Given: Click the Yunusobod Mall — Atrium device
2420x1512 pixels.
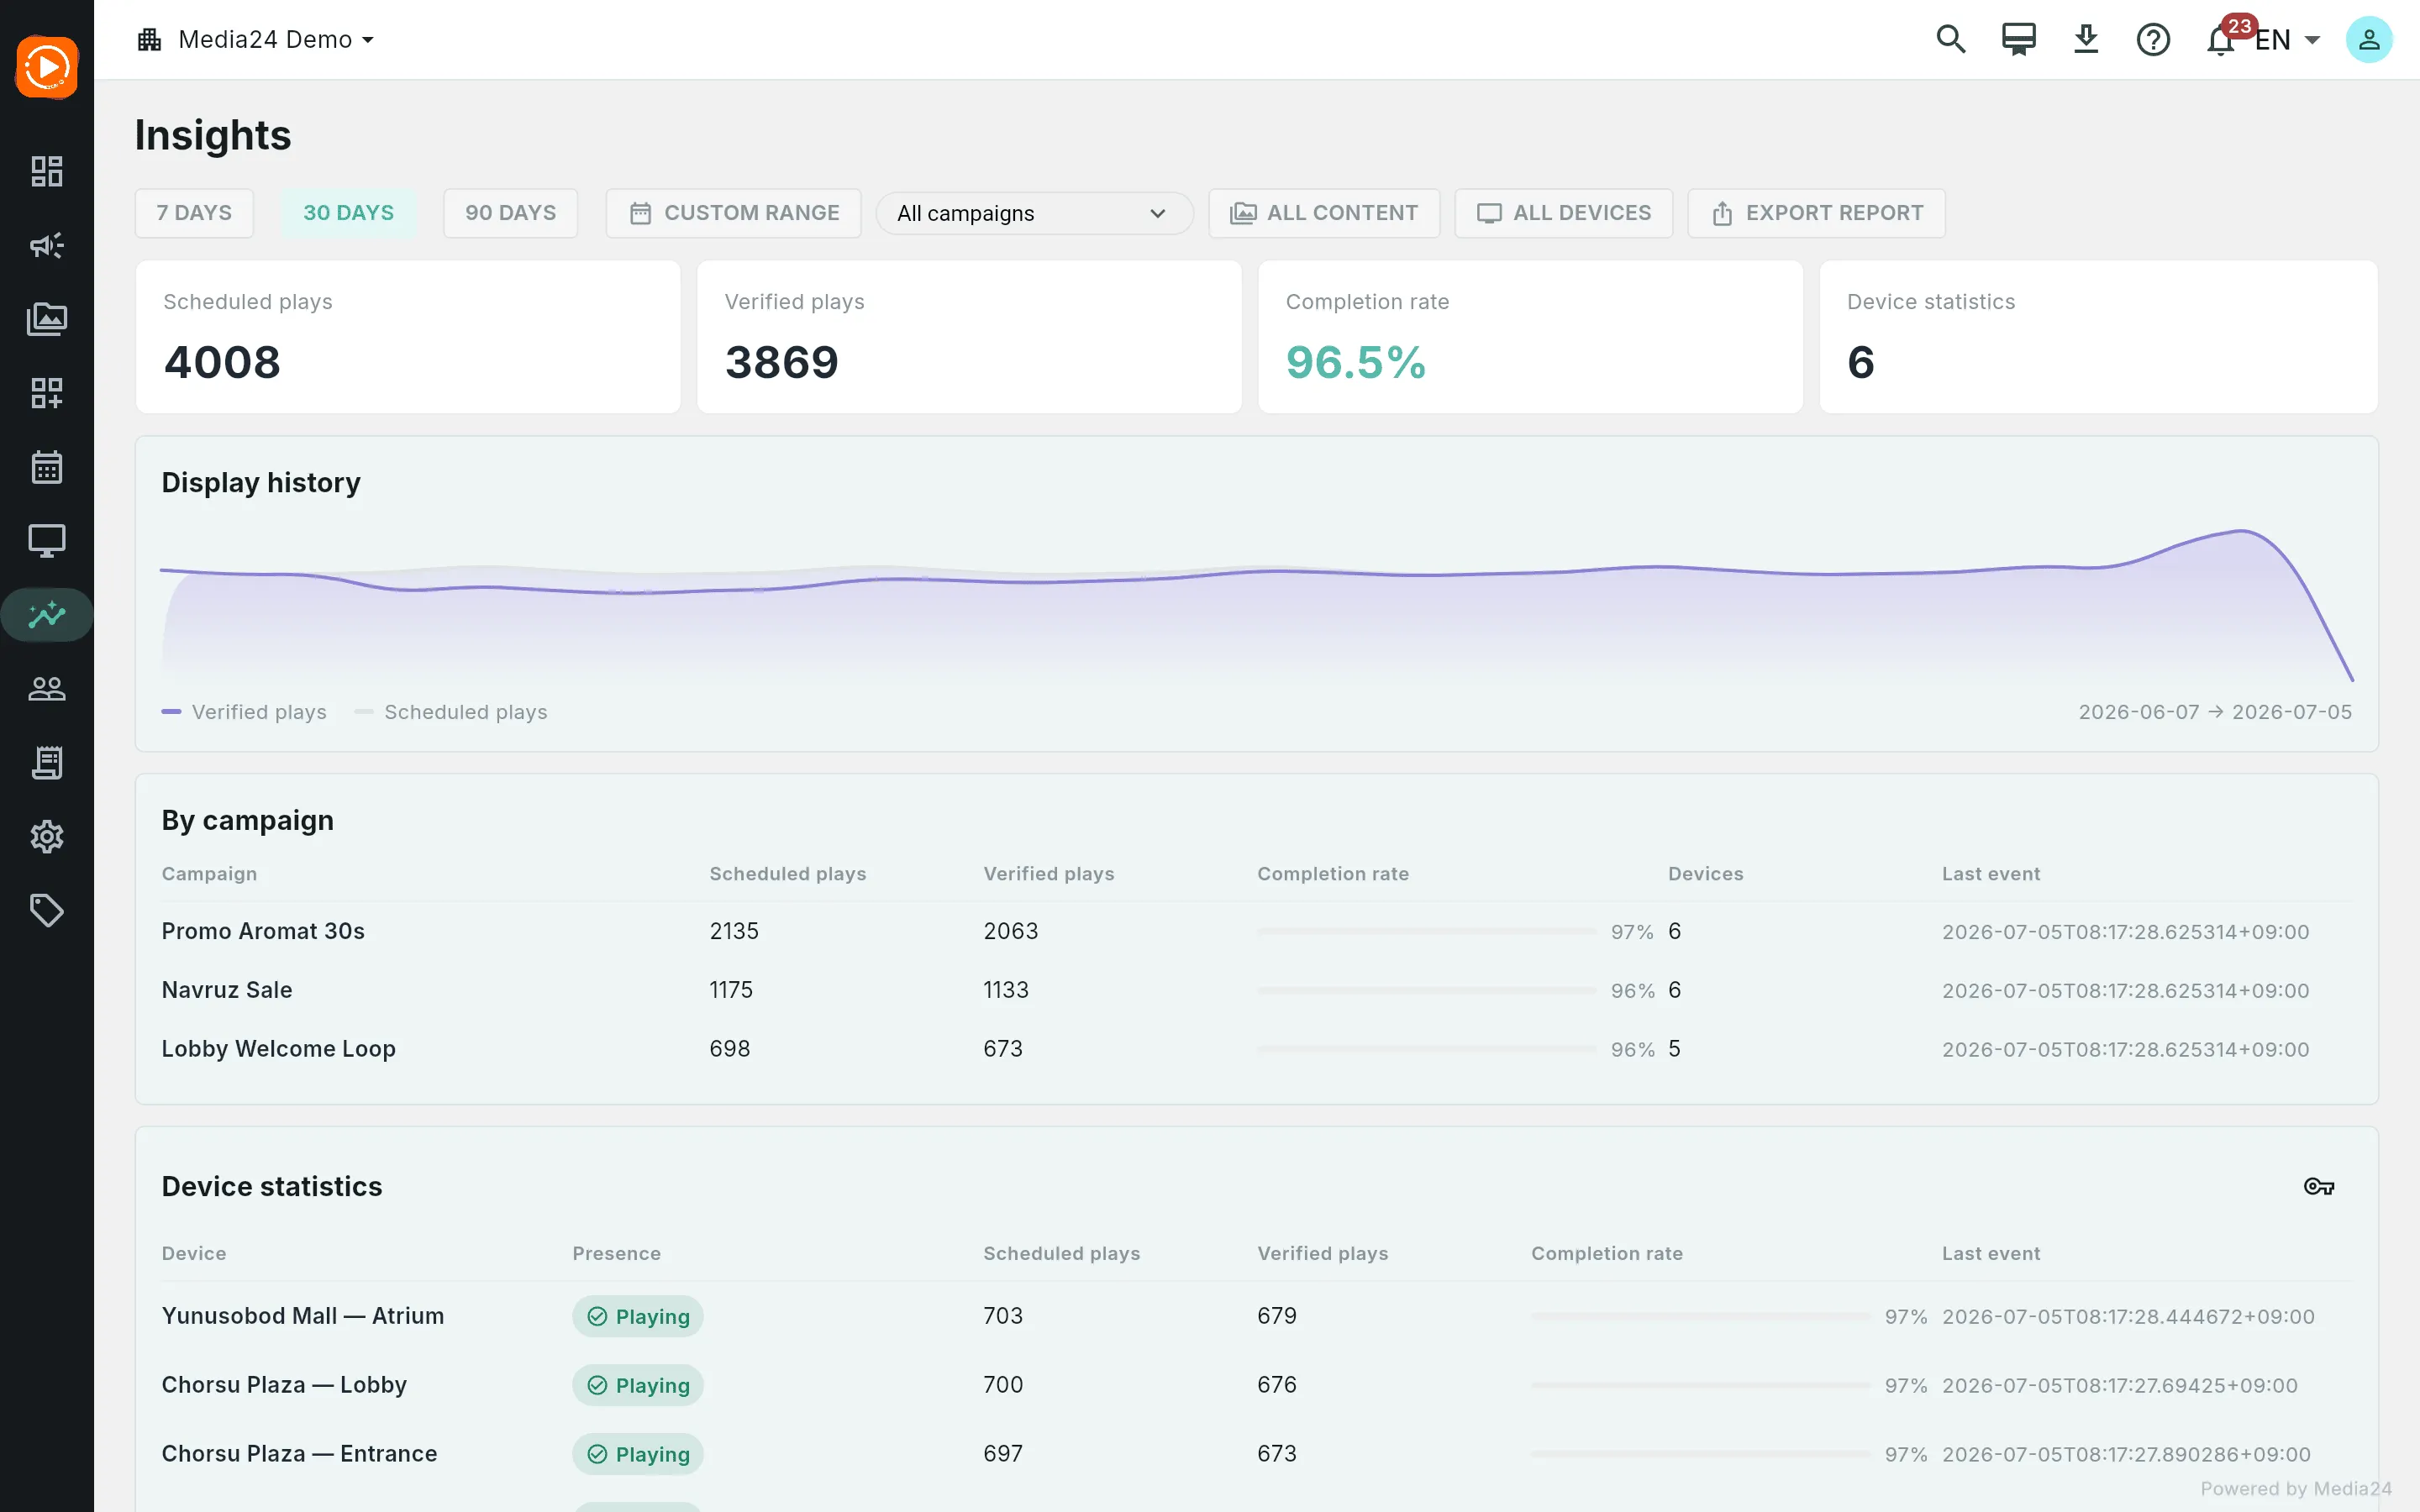Looking at the screenshot, I should (x=303, y=1316).
